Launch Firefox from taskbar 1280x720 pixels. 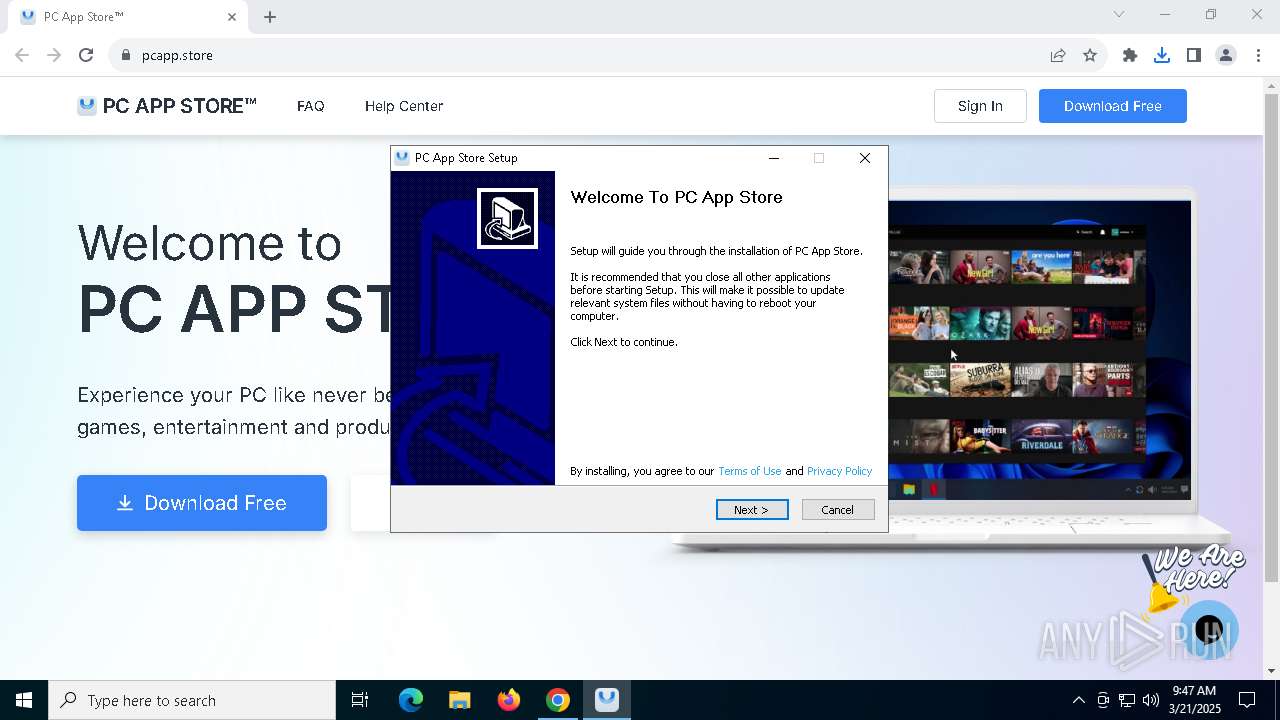point(509,700)
